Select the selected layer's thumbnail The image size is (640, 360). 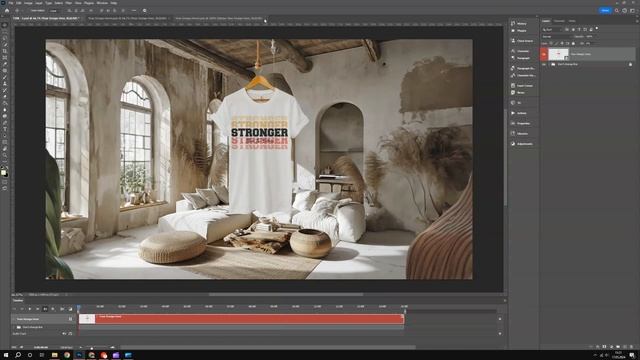[x=558, y=54]
